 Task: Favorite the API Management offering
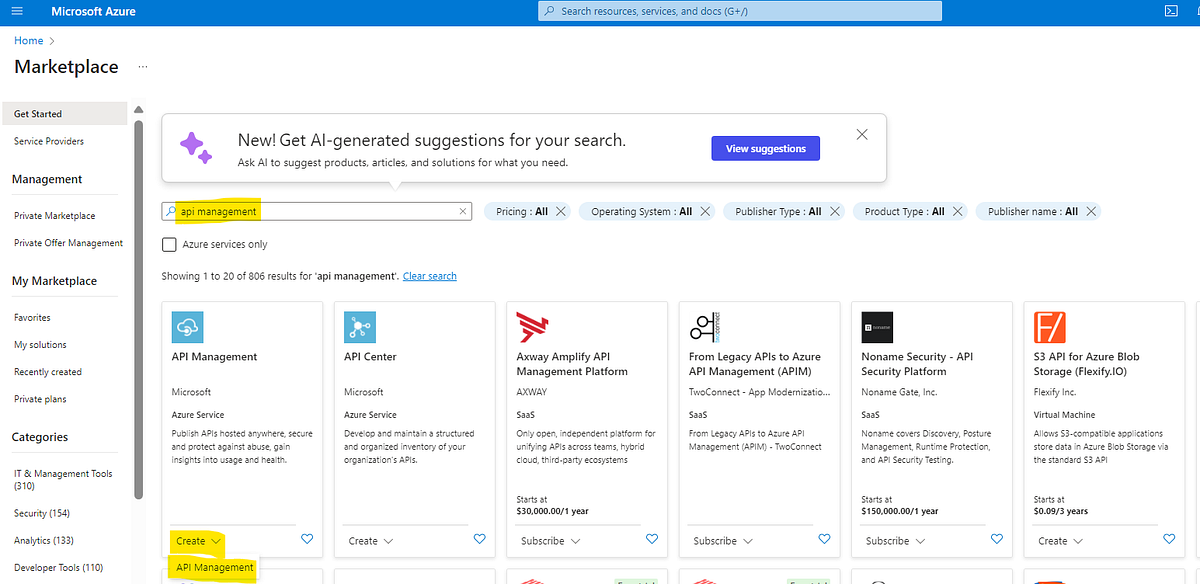pyautogui.click(x=307, y=539)
